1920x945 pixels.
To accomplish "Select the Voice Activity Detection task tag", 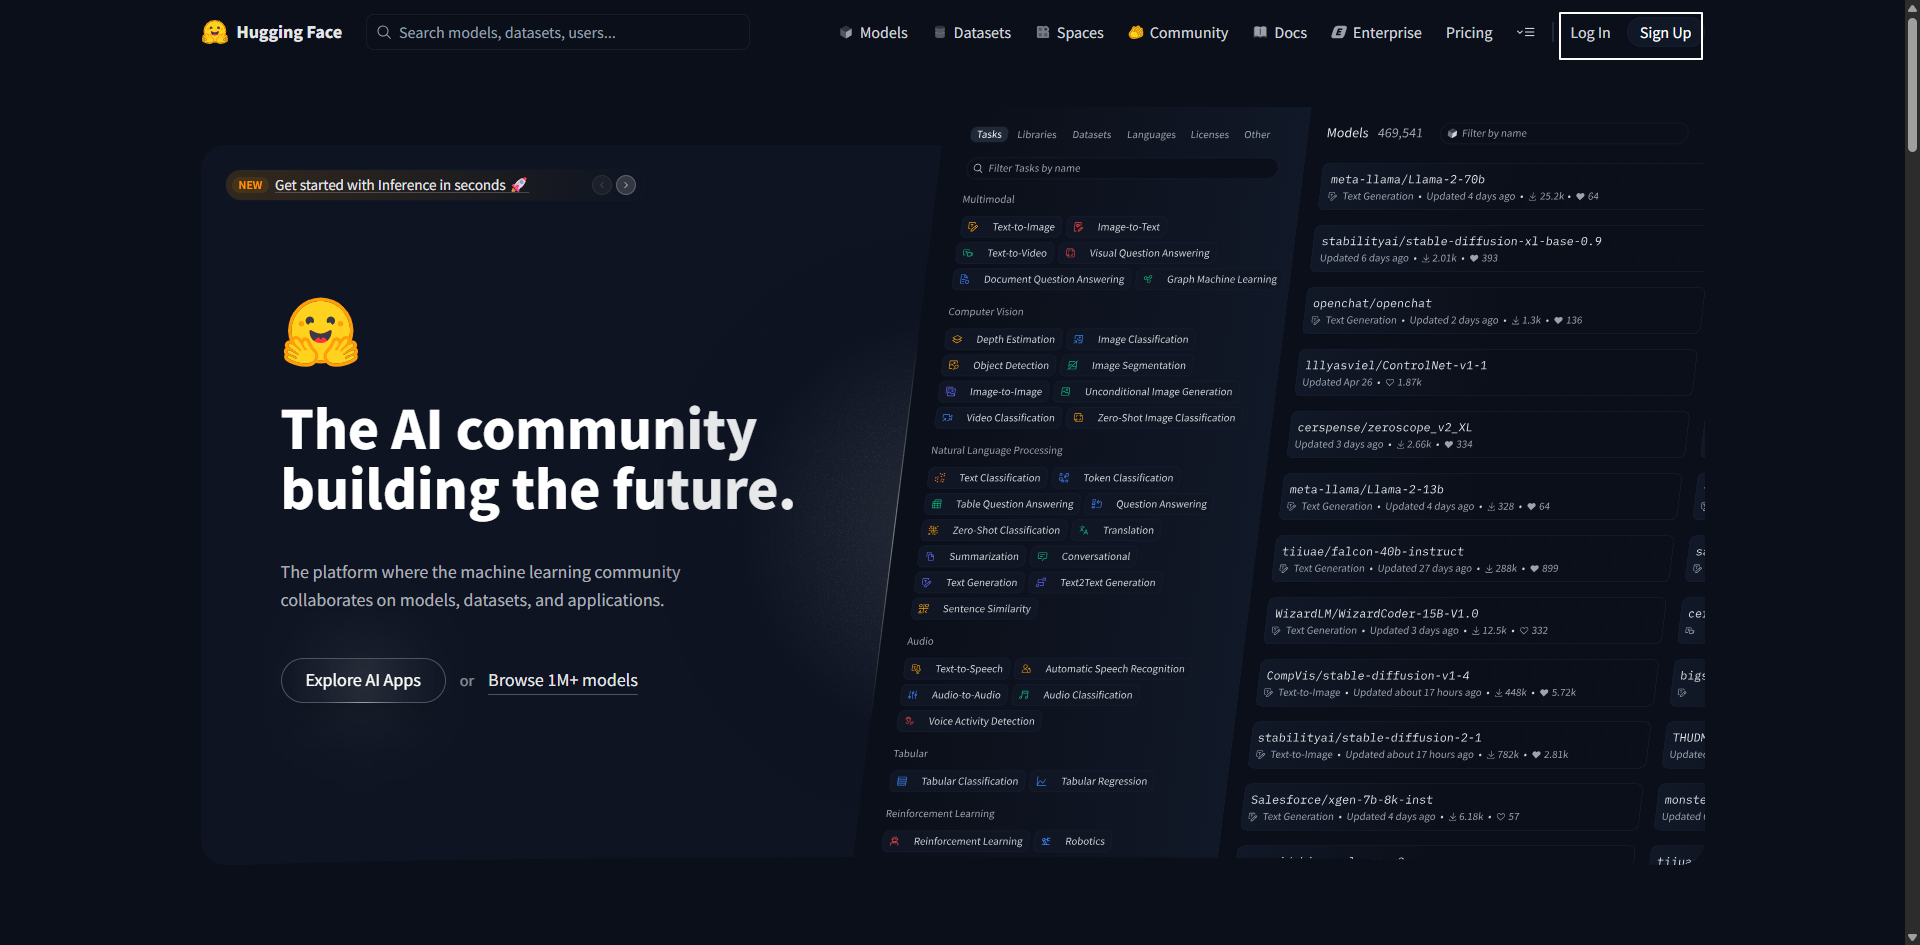I will click(970, 721).
